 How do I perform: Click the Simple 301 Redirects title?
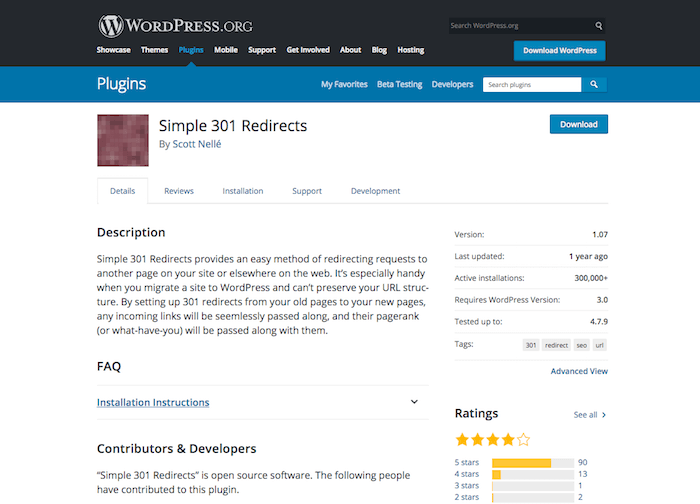point(233,126)
